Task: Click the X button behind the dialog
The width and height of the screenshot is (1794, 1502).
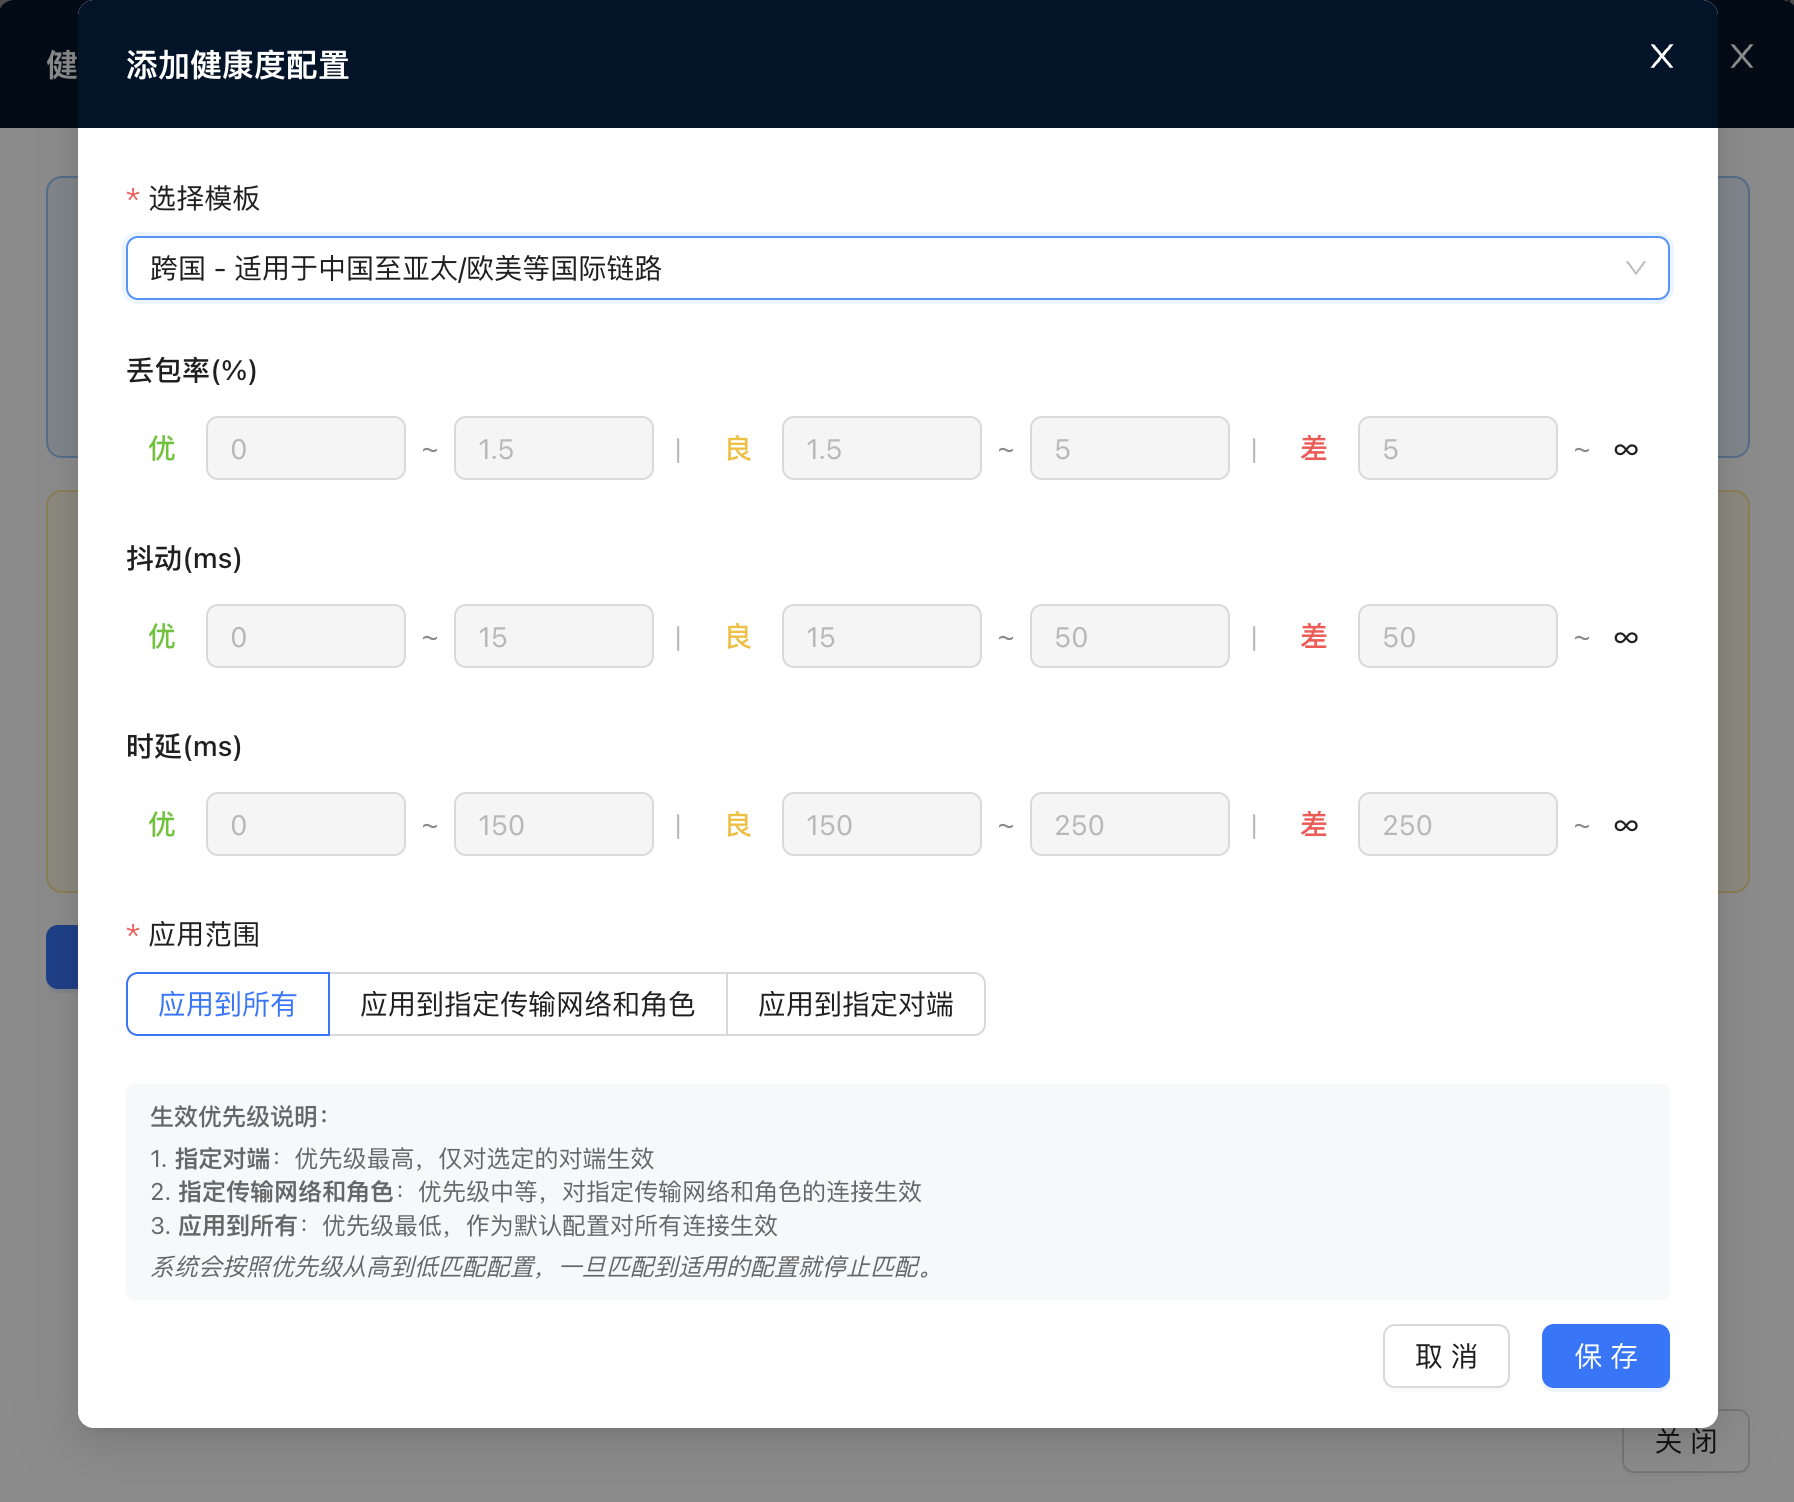Action: pos(1743,57)
